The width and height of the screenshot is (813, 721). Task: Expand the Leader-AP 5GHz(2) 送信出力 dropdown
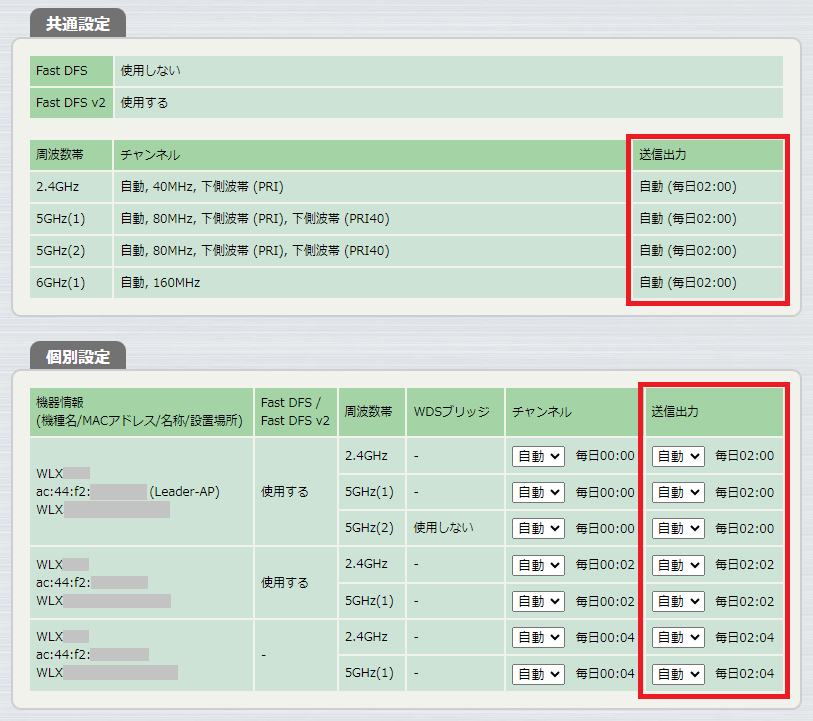pos(678,528)
